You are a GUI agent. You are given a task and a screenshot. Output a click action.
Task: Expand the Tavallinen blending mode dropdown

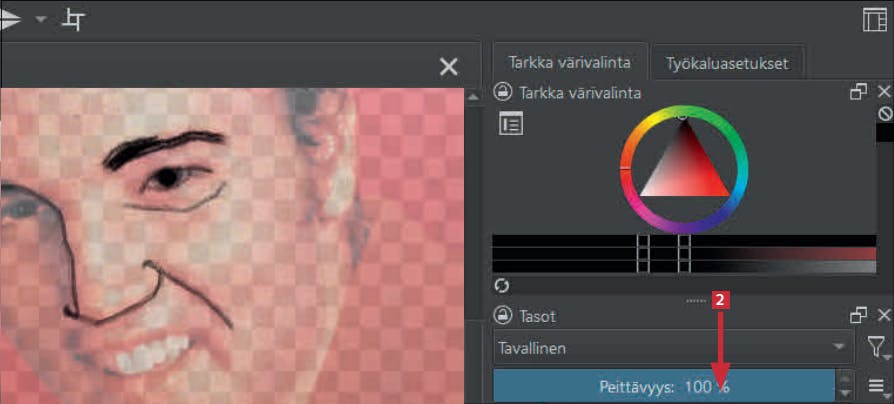click(674, 346)
